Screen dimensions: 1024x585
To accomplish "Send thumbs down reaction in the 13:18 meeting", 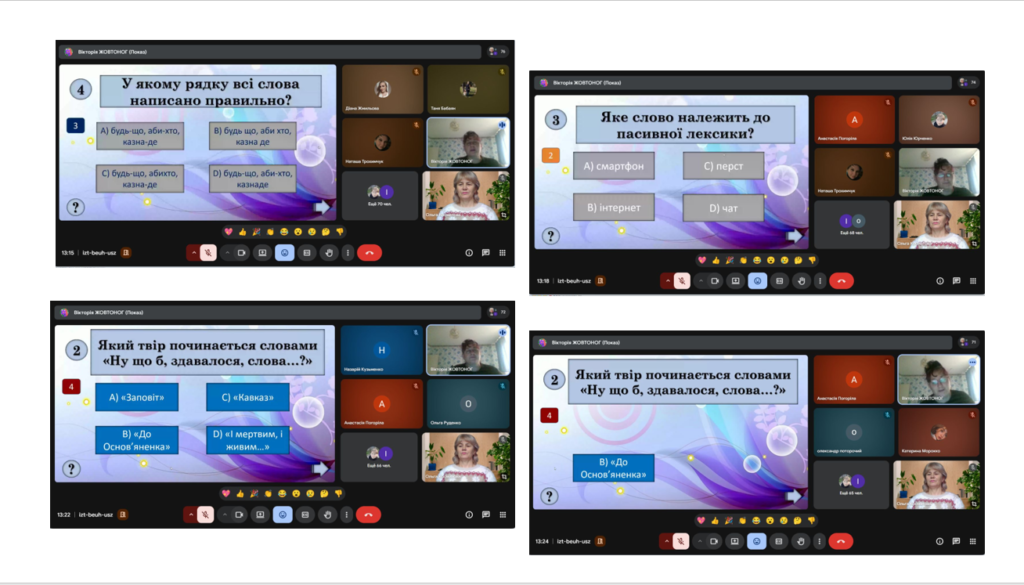I will tap(812, 260).
